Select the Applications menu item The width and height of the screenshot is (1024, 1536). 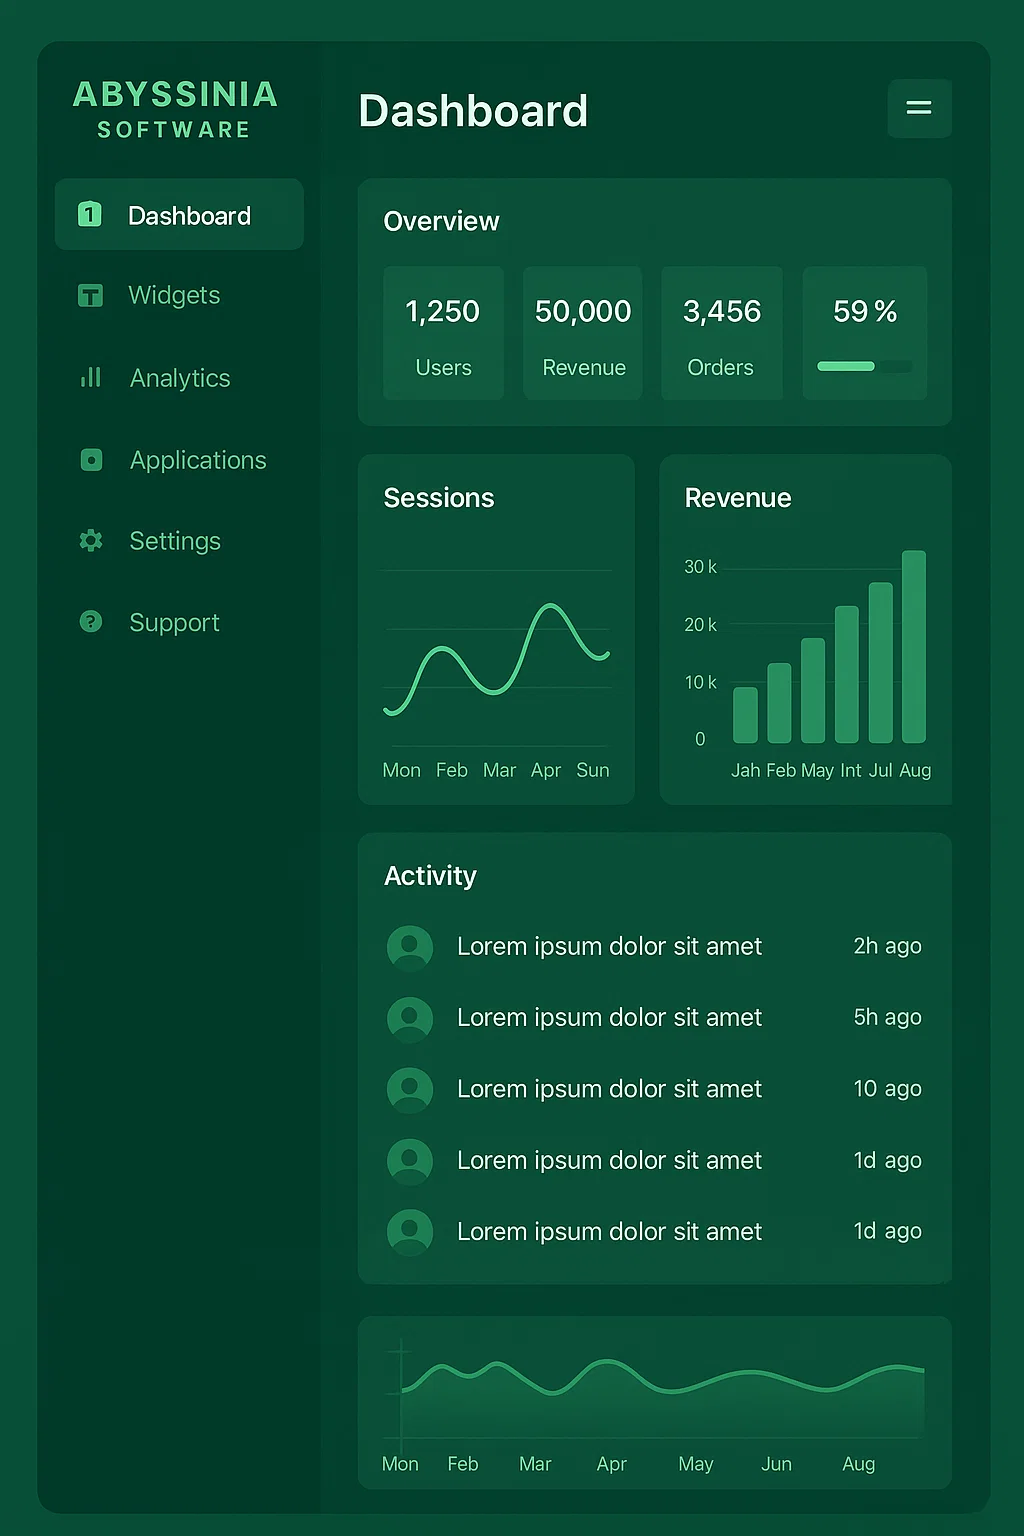[x=198, y=460]
